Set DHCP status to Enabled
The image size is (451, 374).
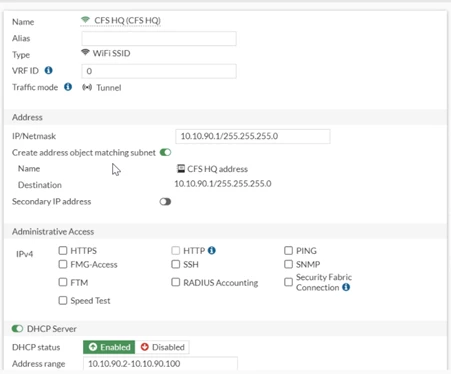click(x=109, y=347)
